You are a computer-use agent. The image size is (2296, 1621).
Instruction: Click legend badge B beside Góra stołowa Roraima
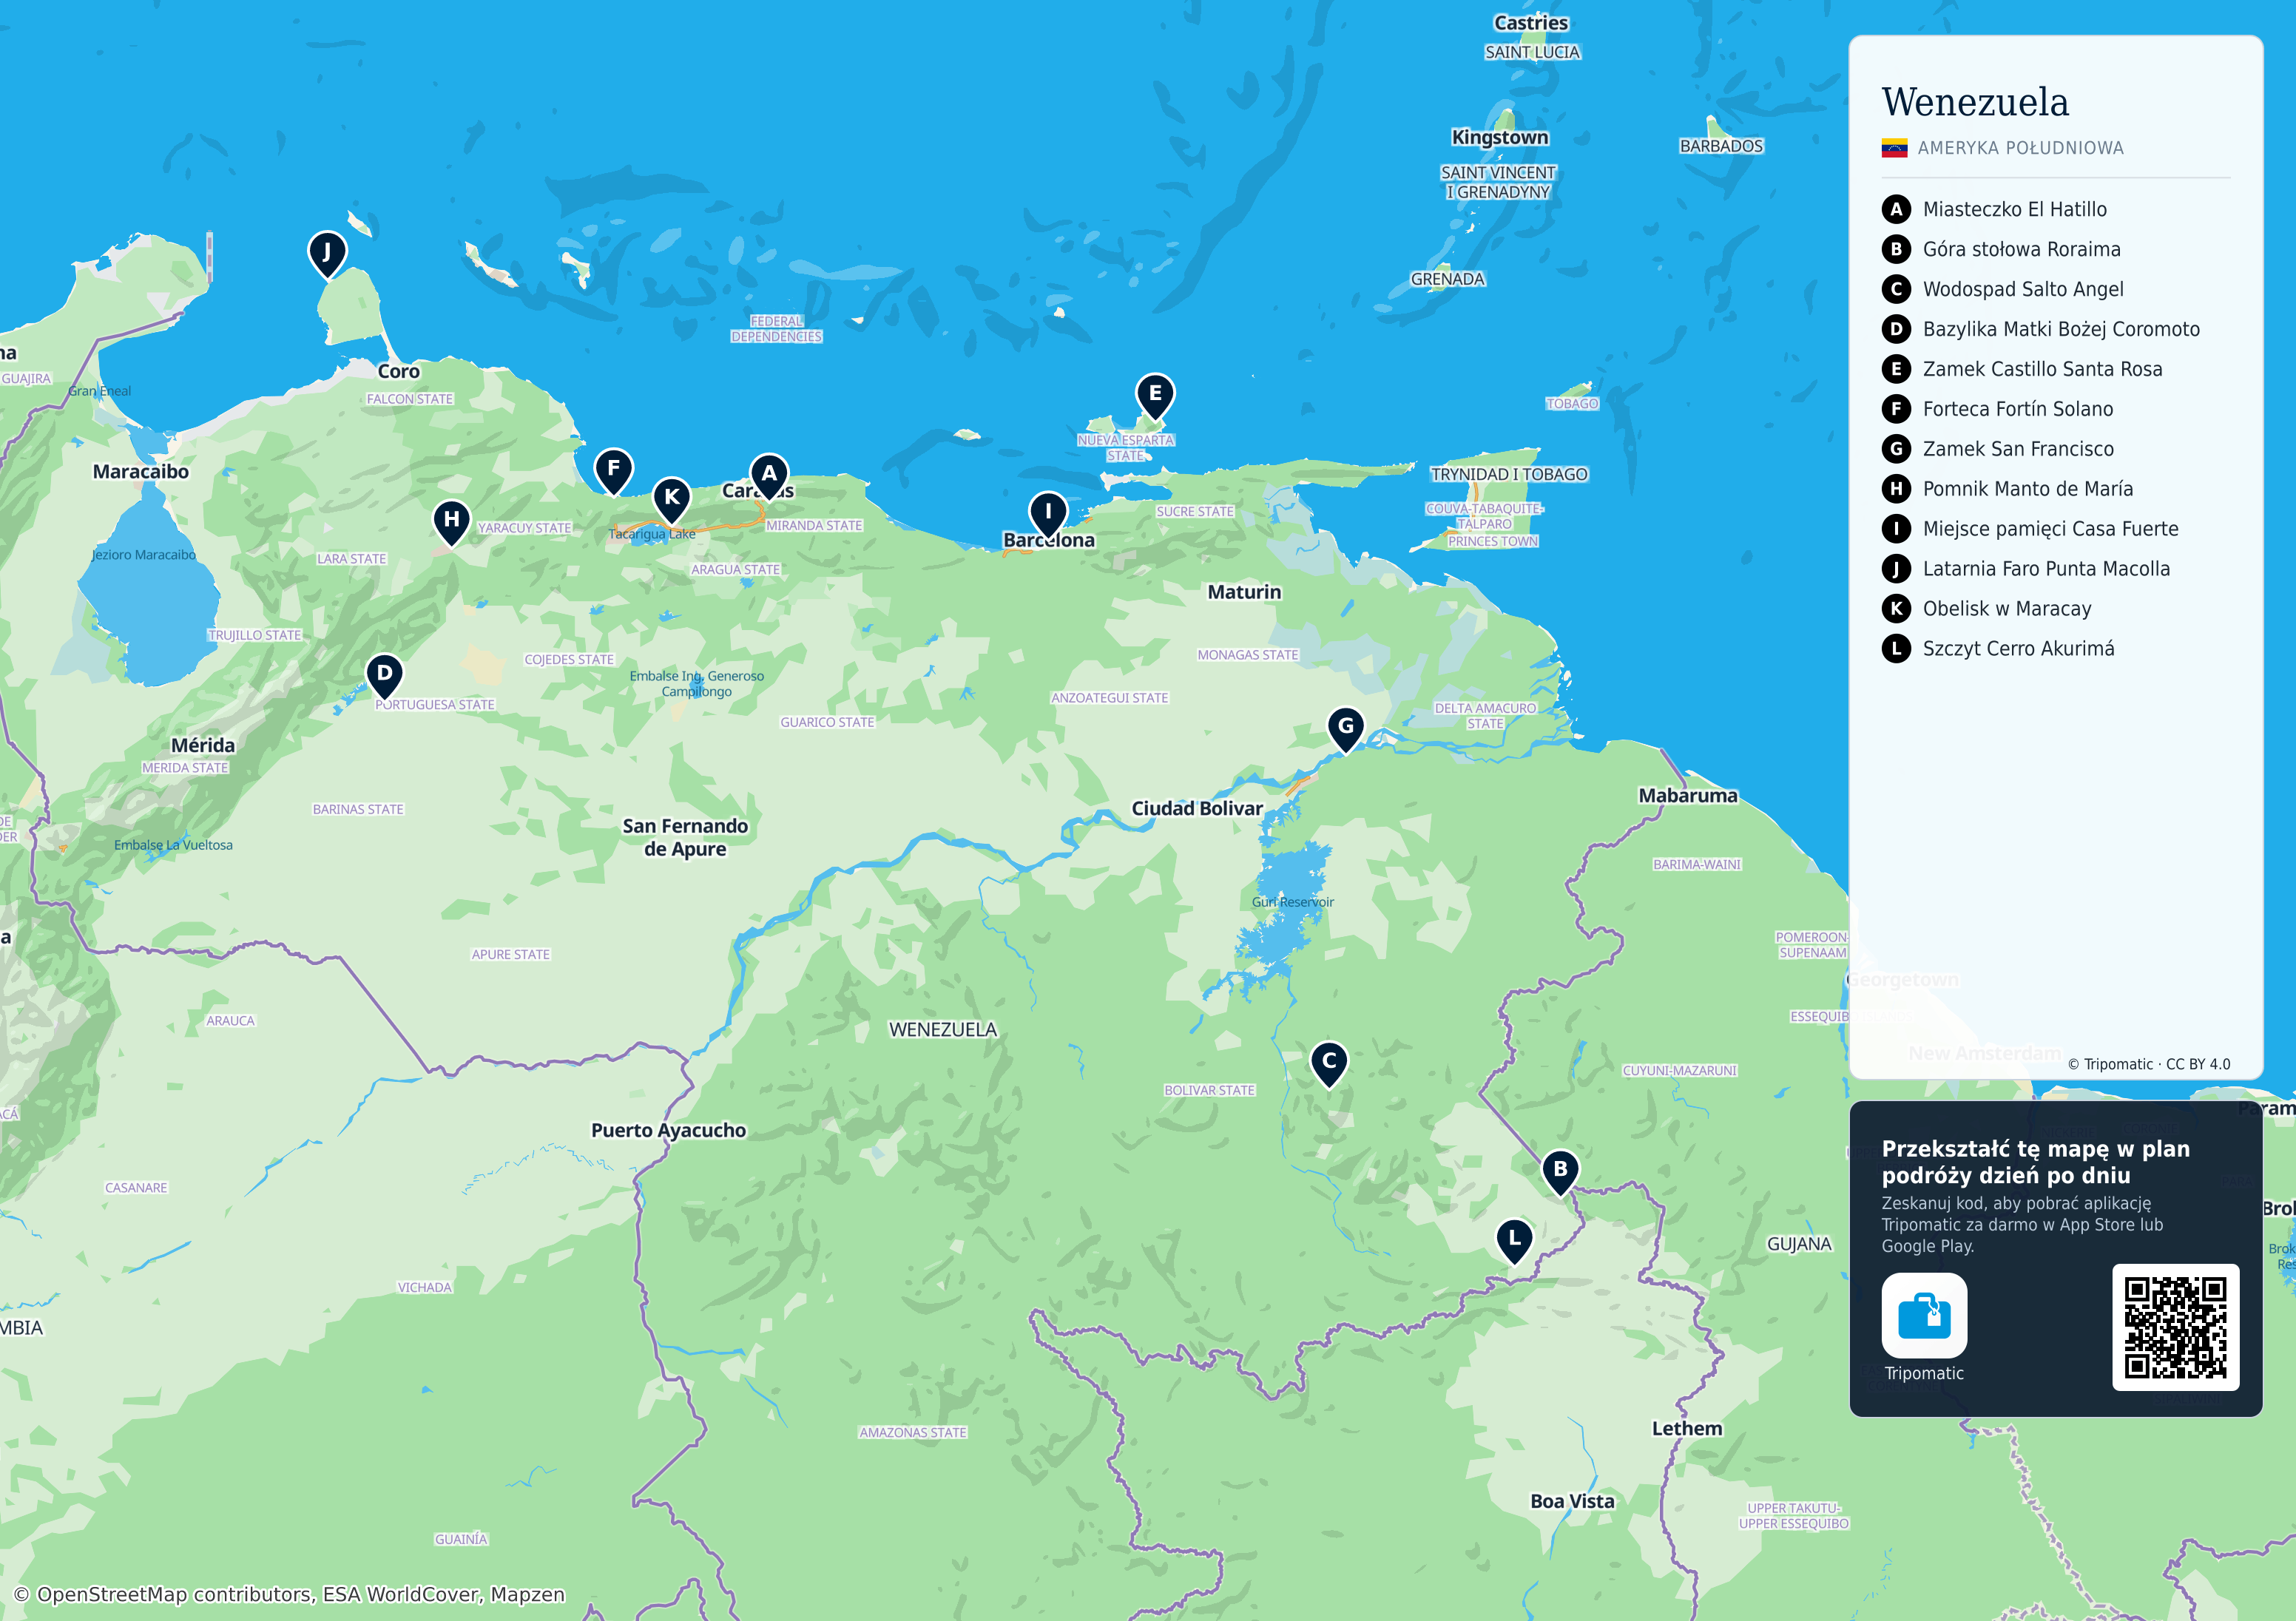point(1896,249)
